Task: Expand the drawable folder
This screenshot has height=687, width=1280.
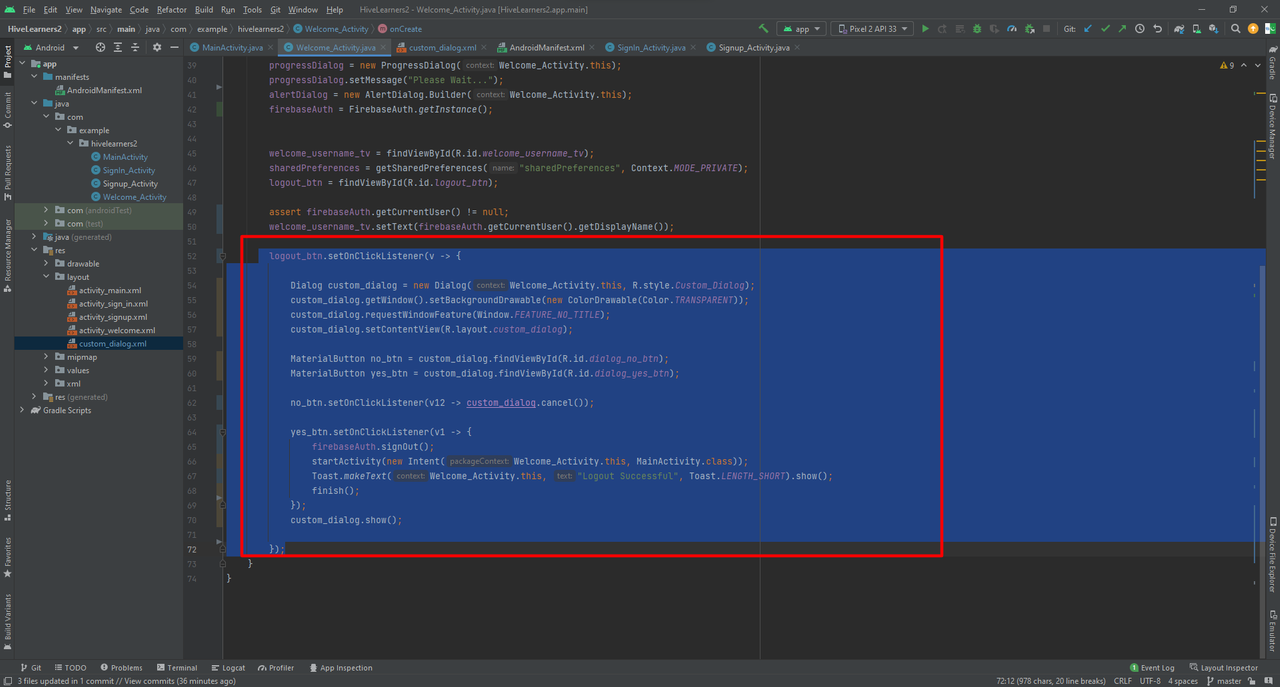Action: click(46, 264)
